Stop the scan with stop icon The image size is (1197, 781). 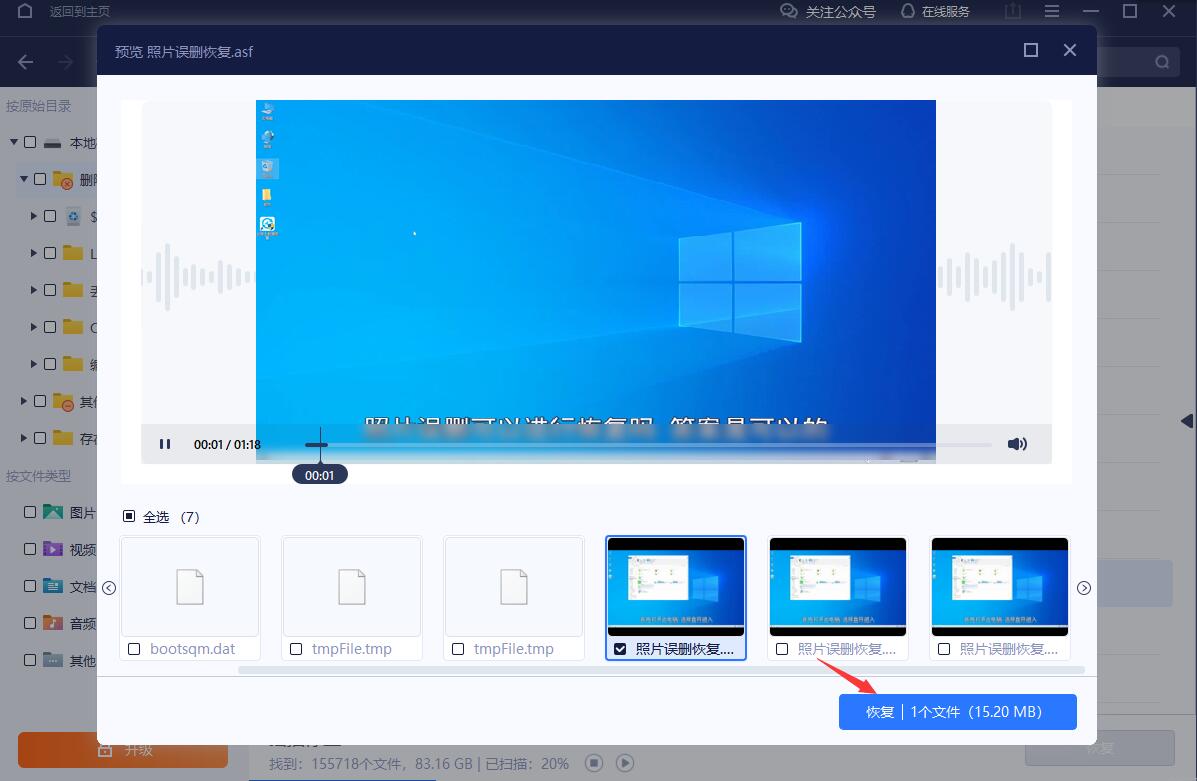[x=594, y=763]
